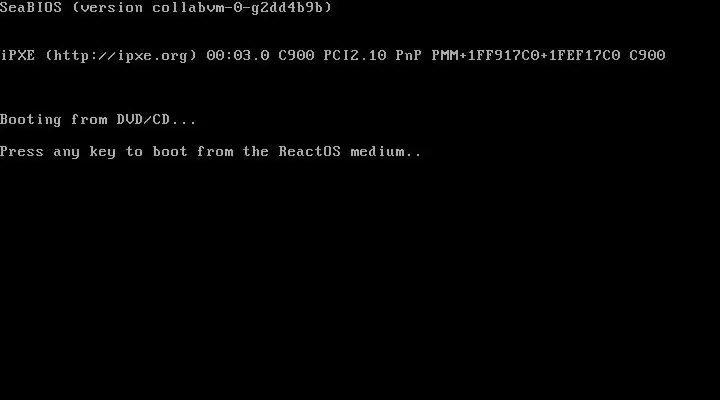Image resolution: width=720 pixels, height=400 pixels.
Task: Select the word any in the prompt
Action: coord(67,152)
